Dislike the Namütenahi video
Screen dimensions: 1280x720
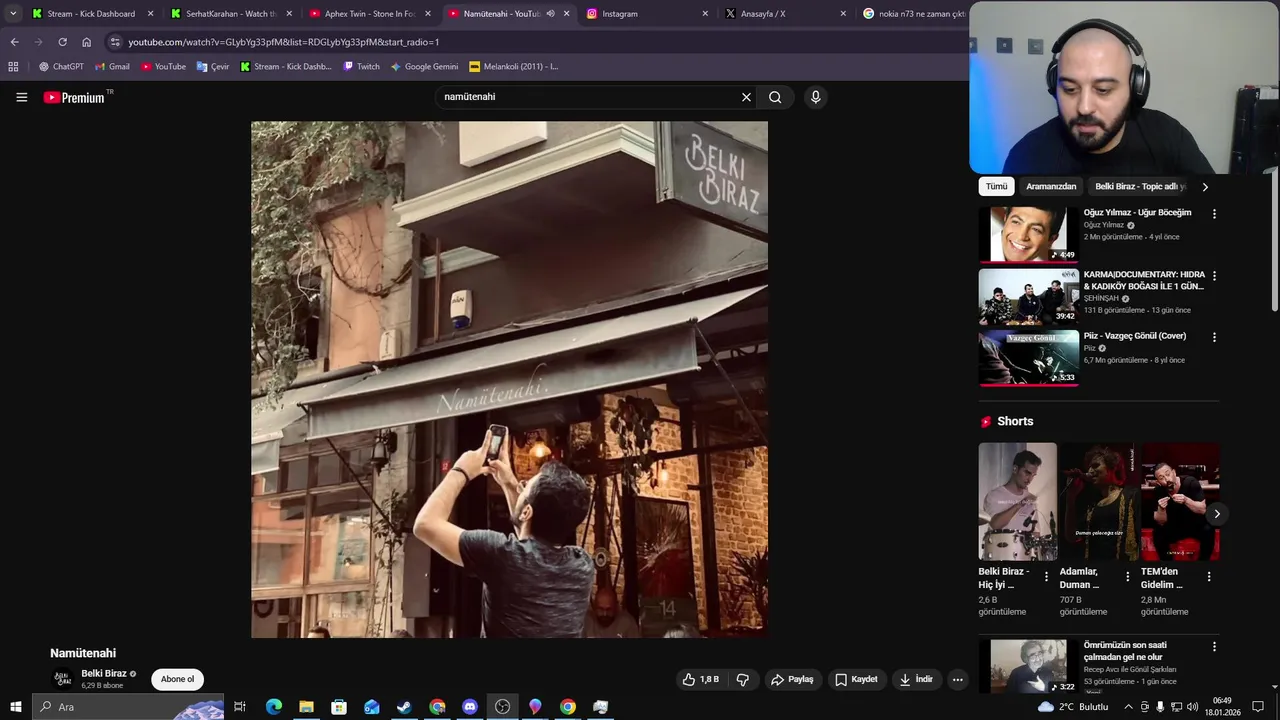tap(743, 679)
